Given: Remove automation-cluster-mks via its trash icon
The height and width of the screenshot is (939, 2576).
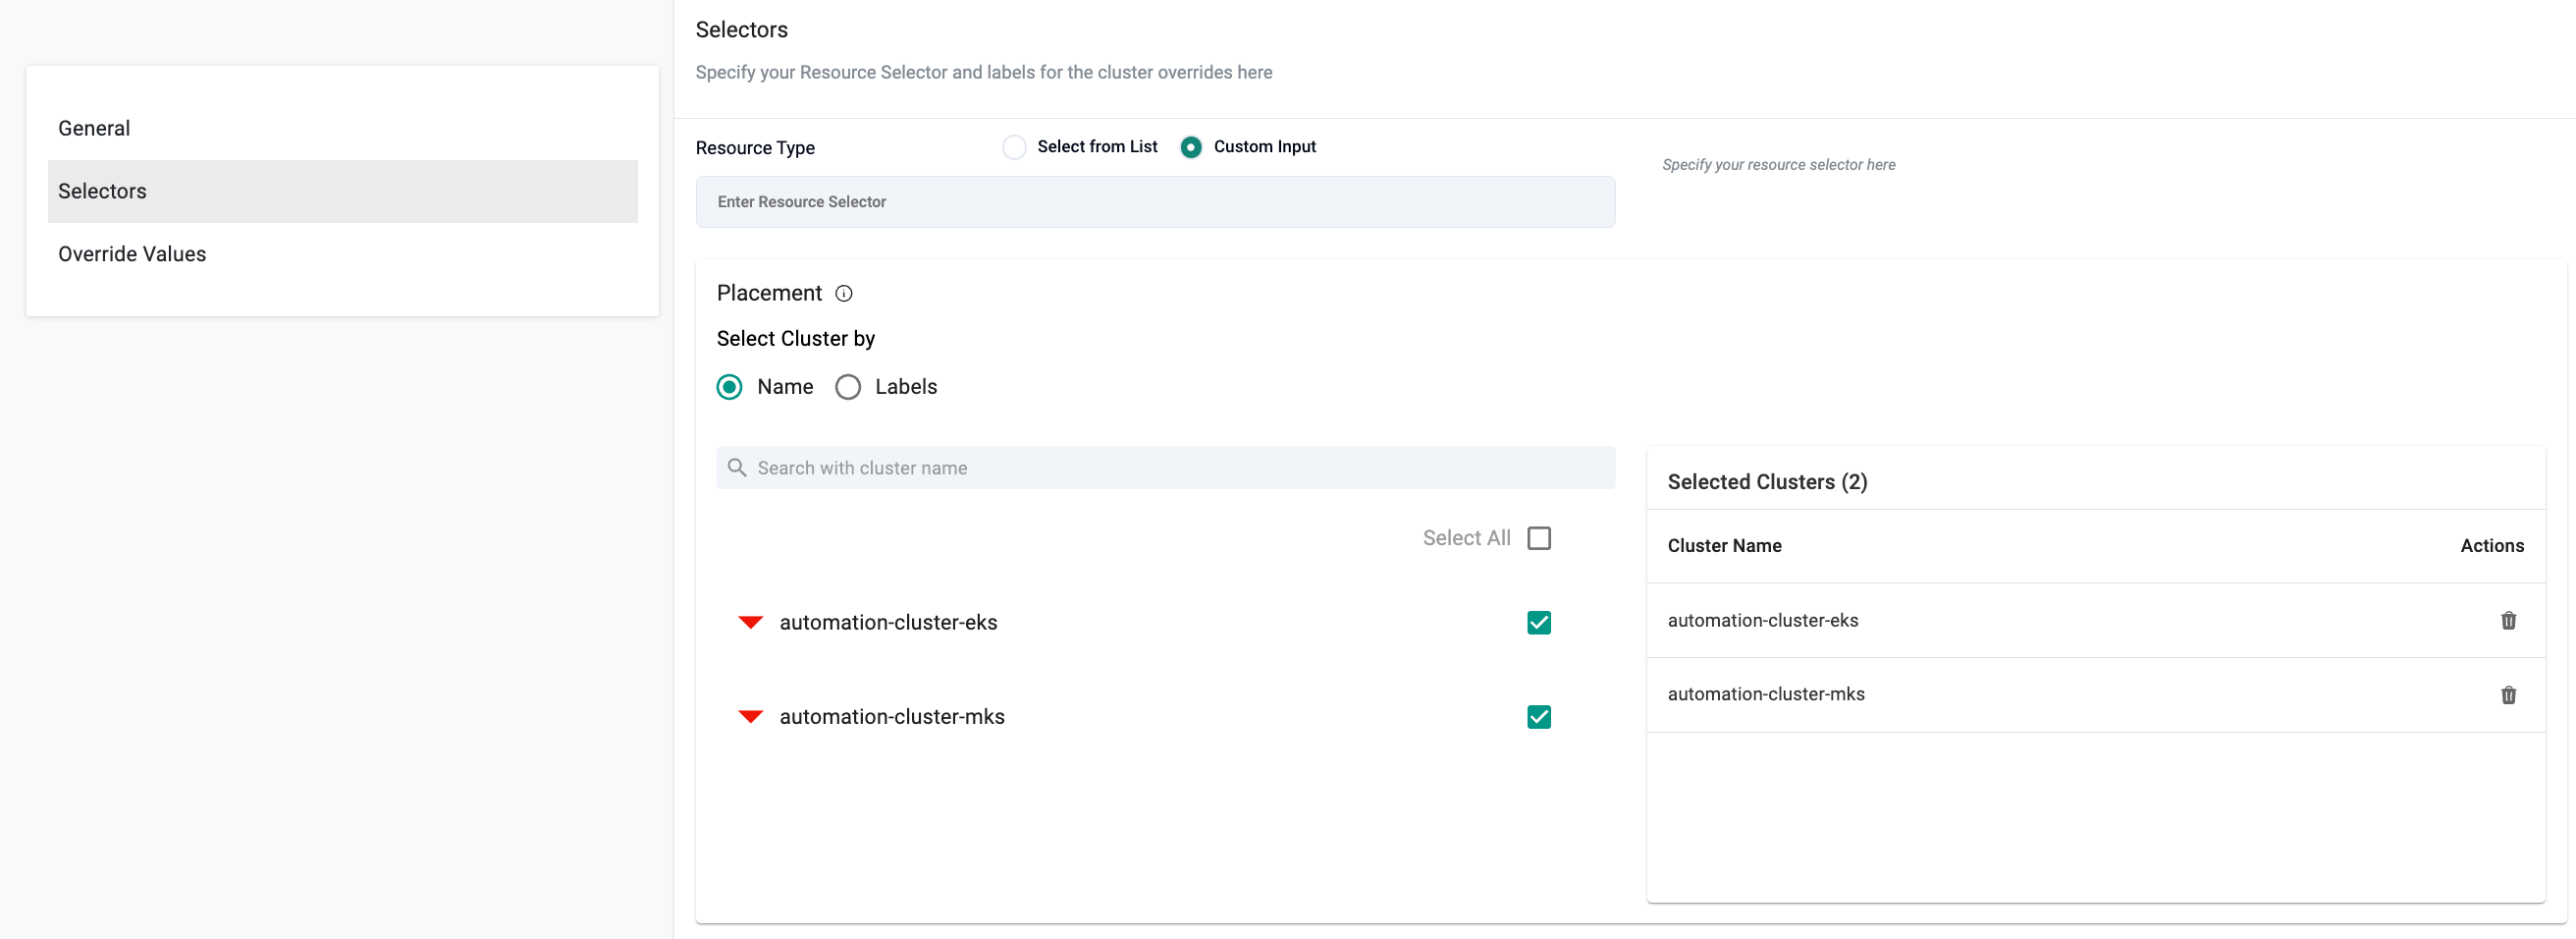Looking at the screenshot, I should click(x=2508, y=695).
